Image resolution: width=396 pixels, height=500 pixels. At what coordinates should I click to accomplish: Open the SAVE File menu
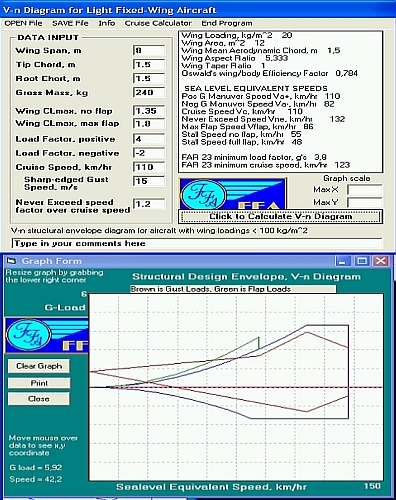[x=70, y=23]
